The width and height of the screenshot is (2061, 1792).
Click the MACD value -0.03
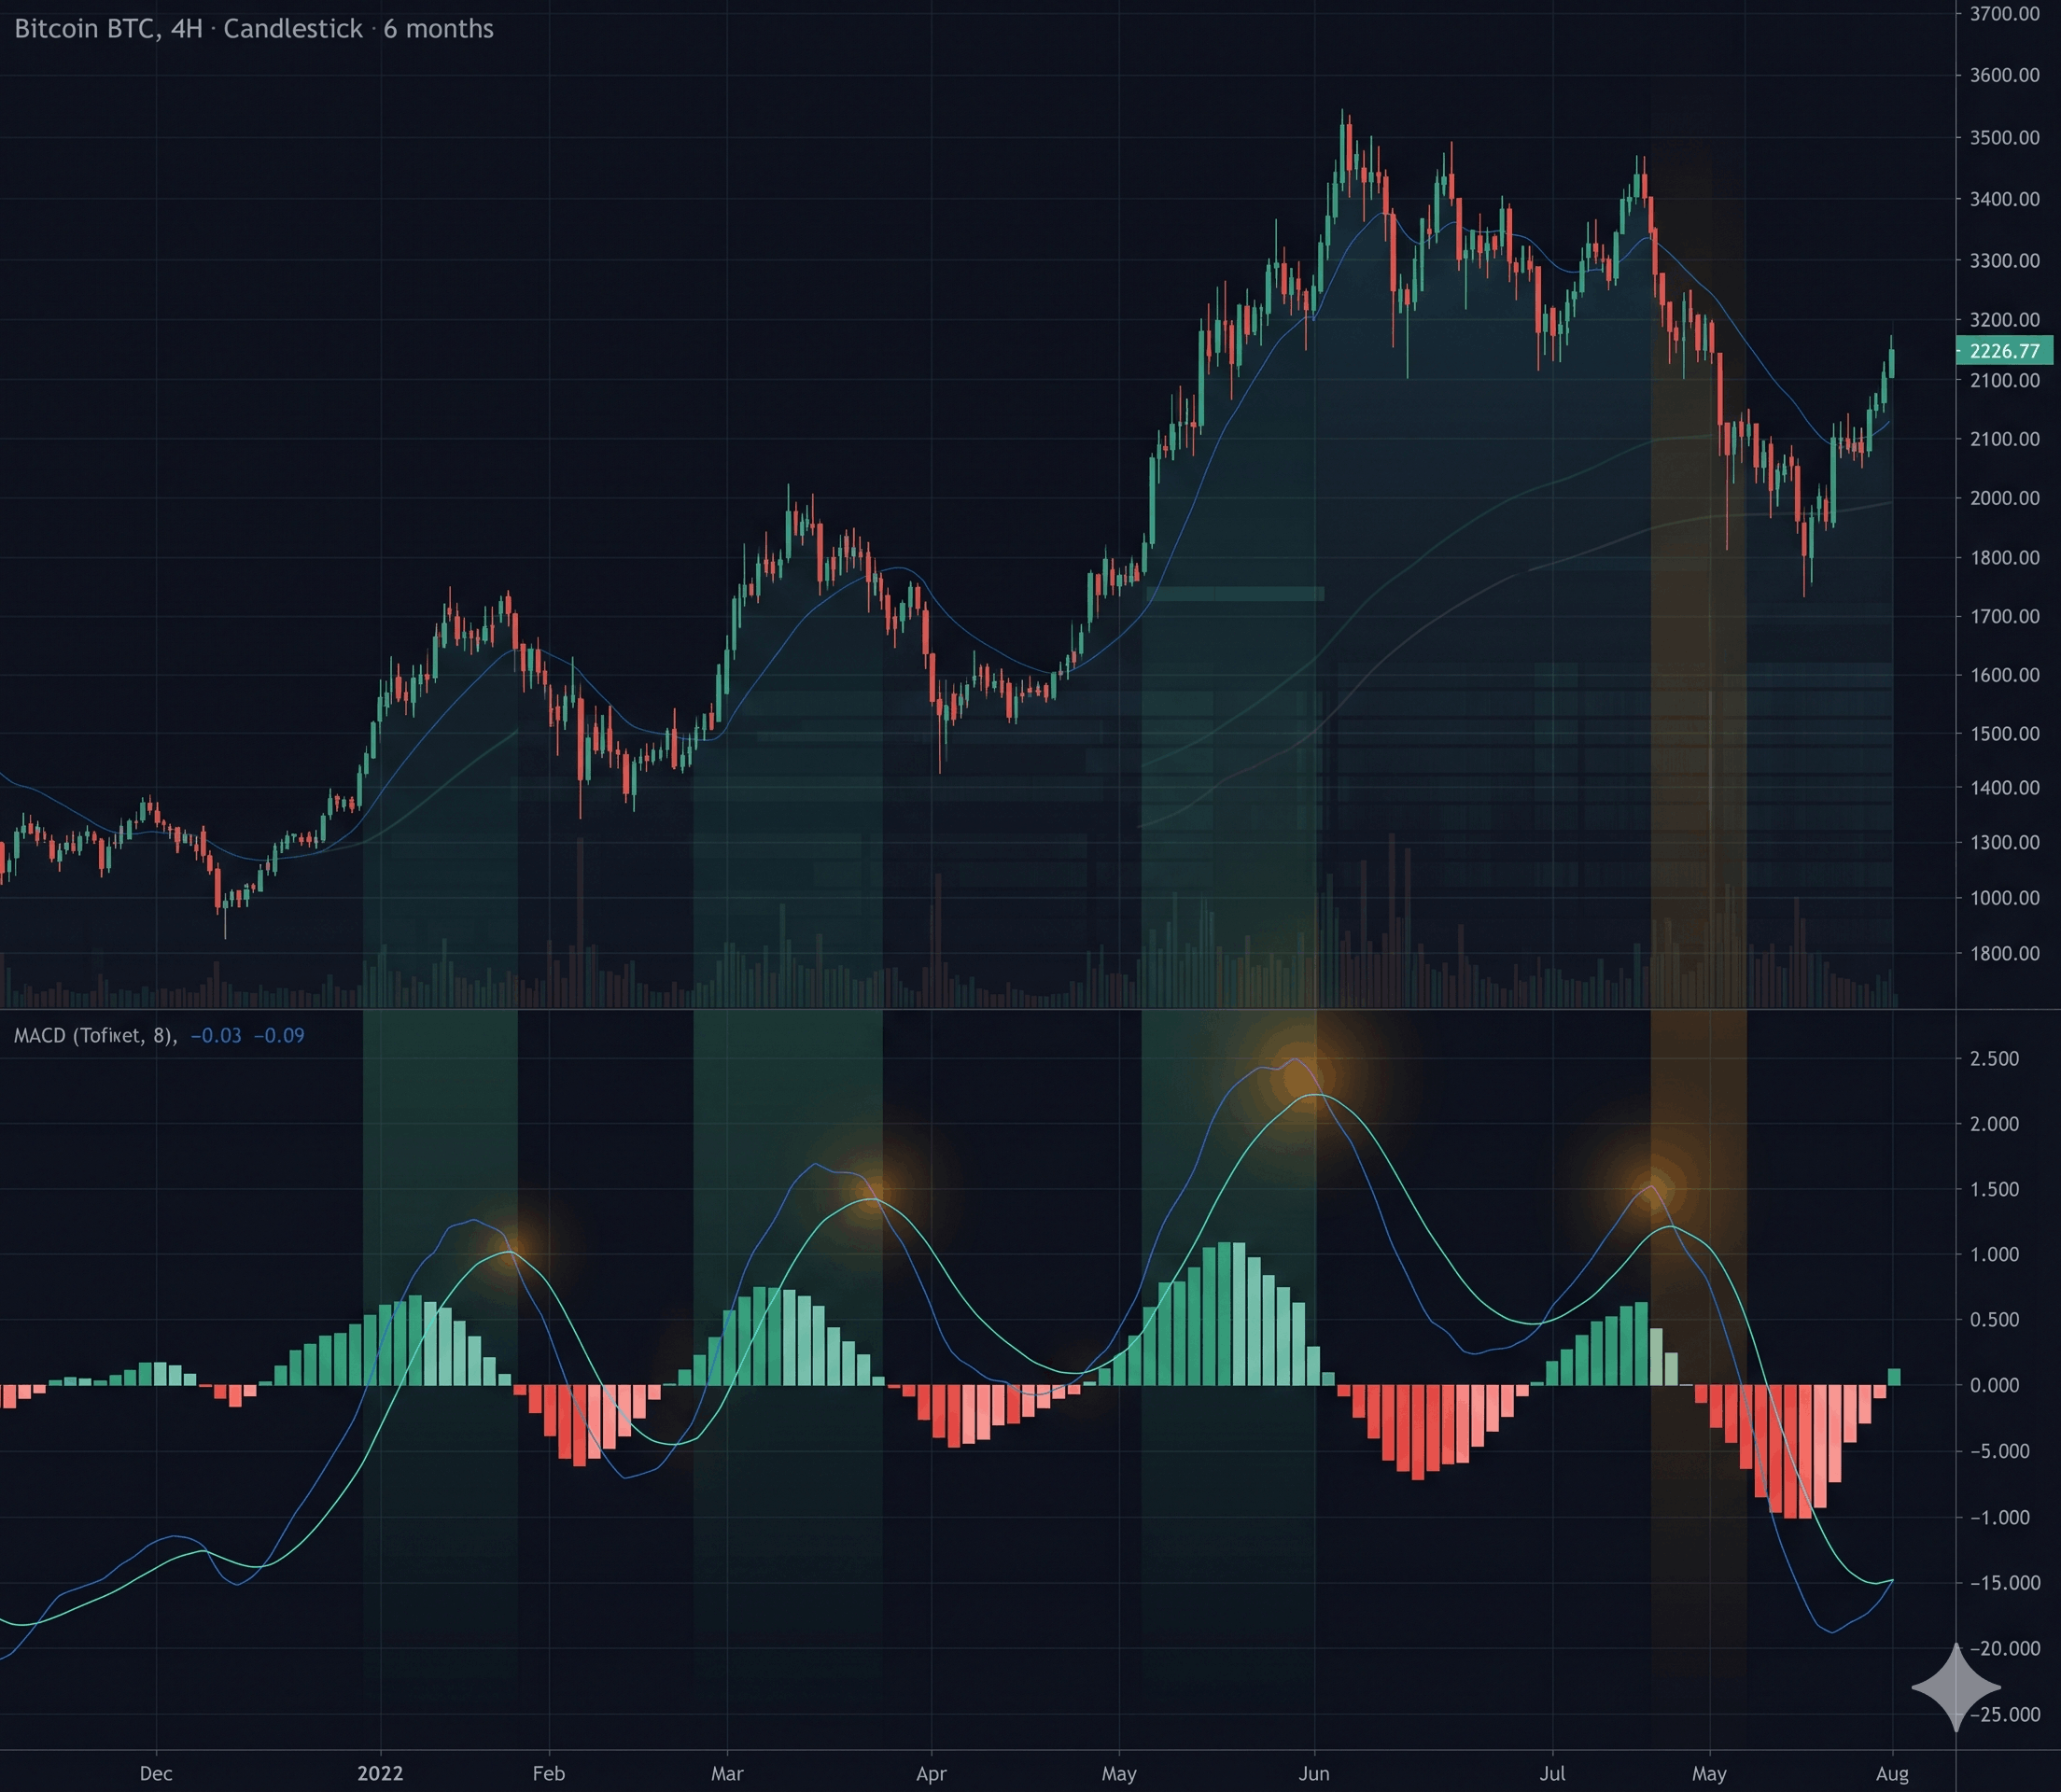click(x=216, y=1036)
